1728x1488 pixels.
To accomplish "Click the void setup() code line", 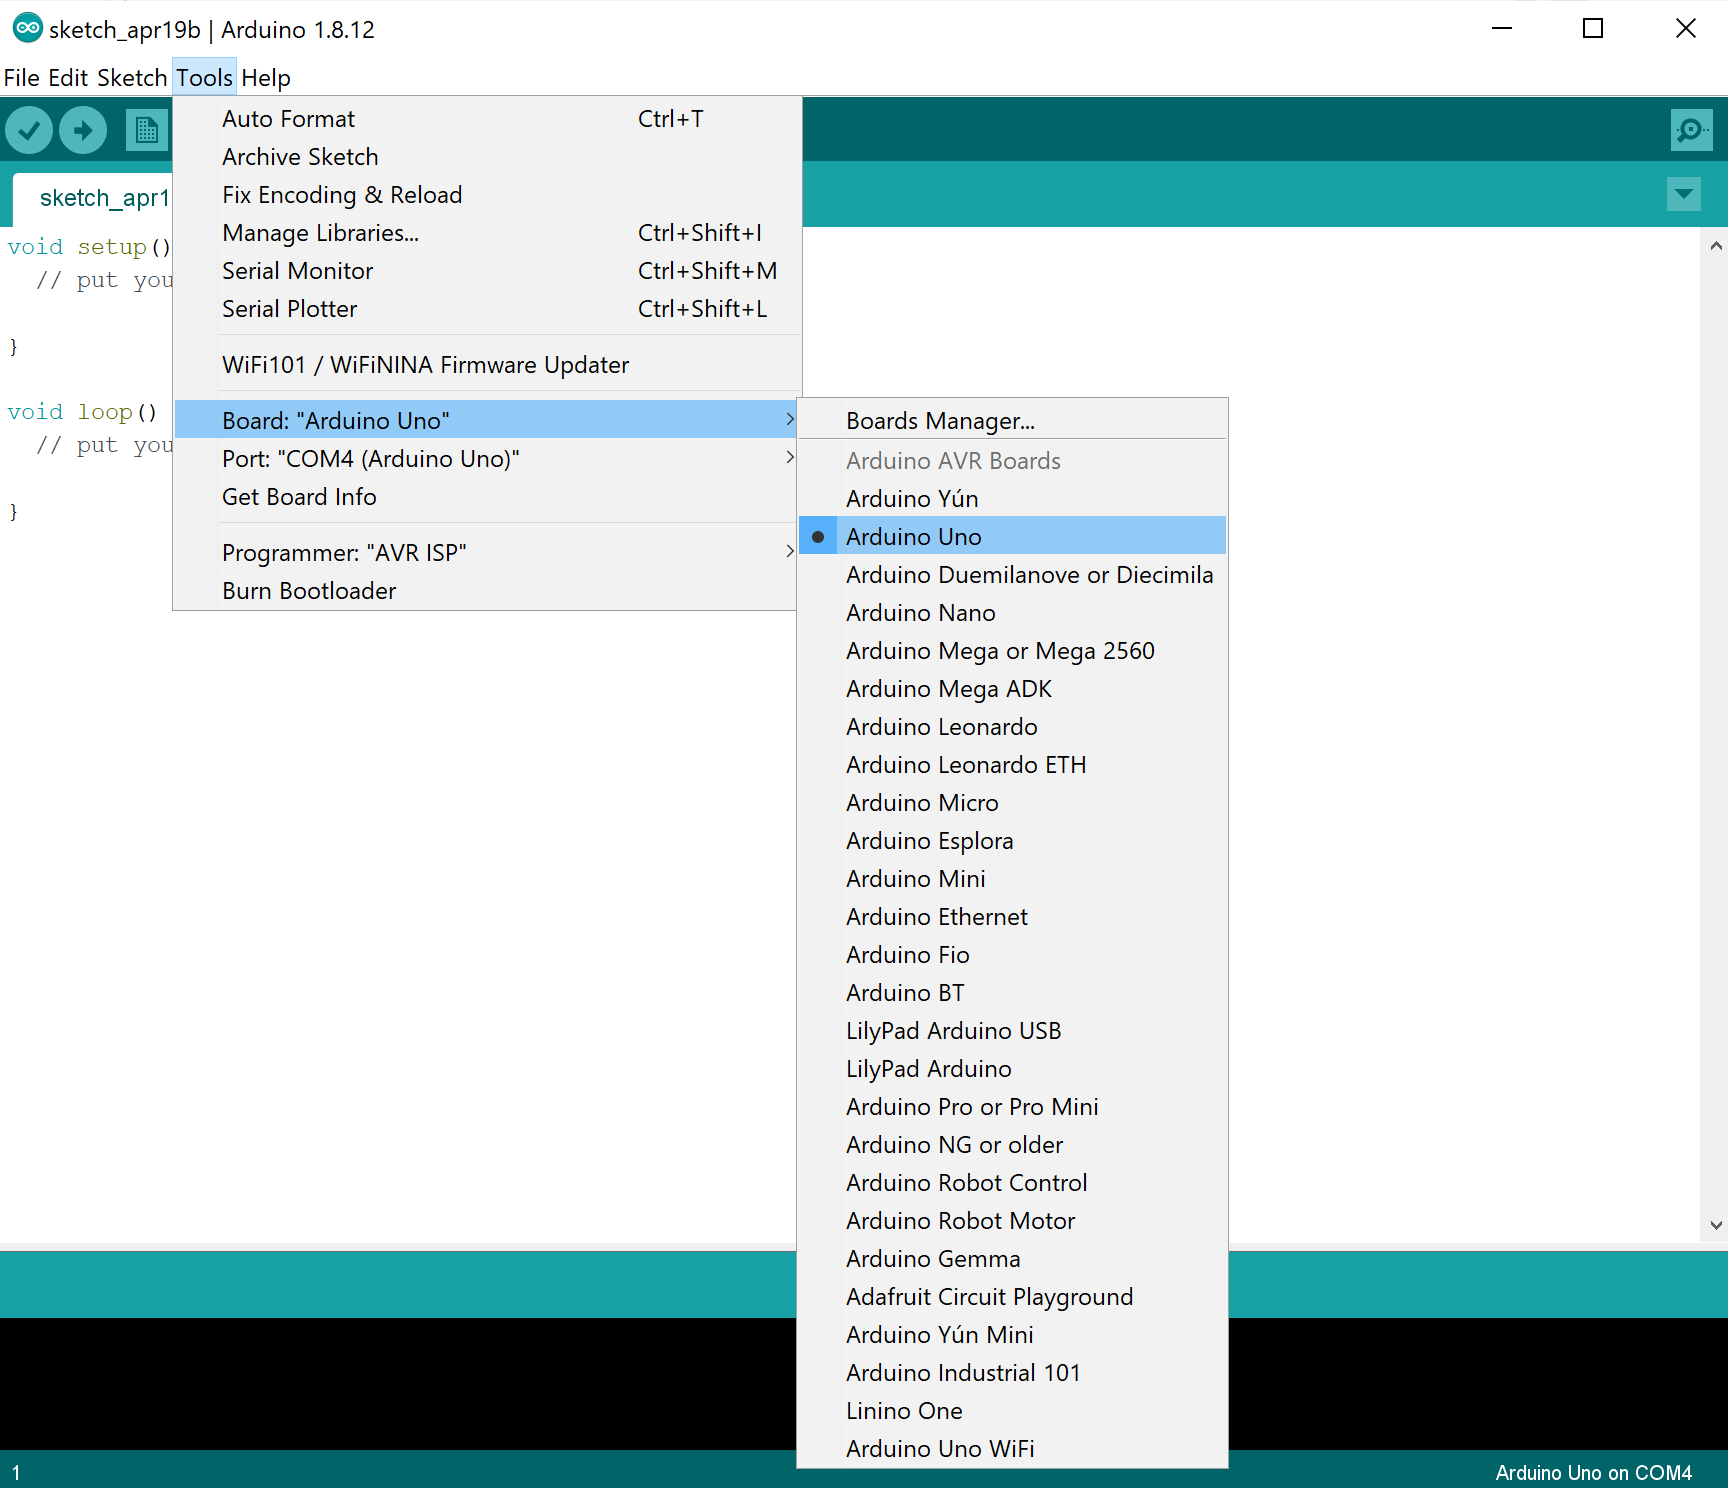I will pos(89,247).
